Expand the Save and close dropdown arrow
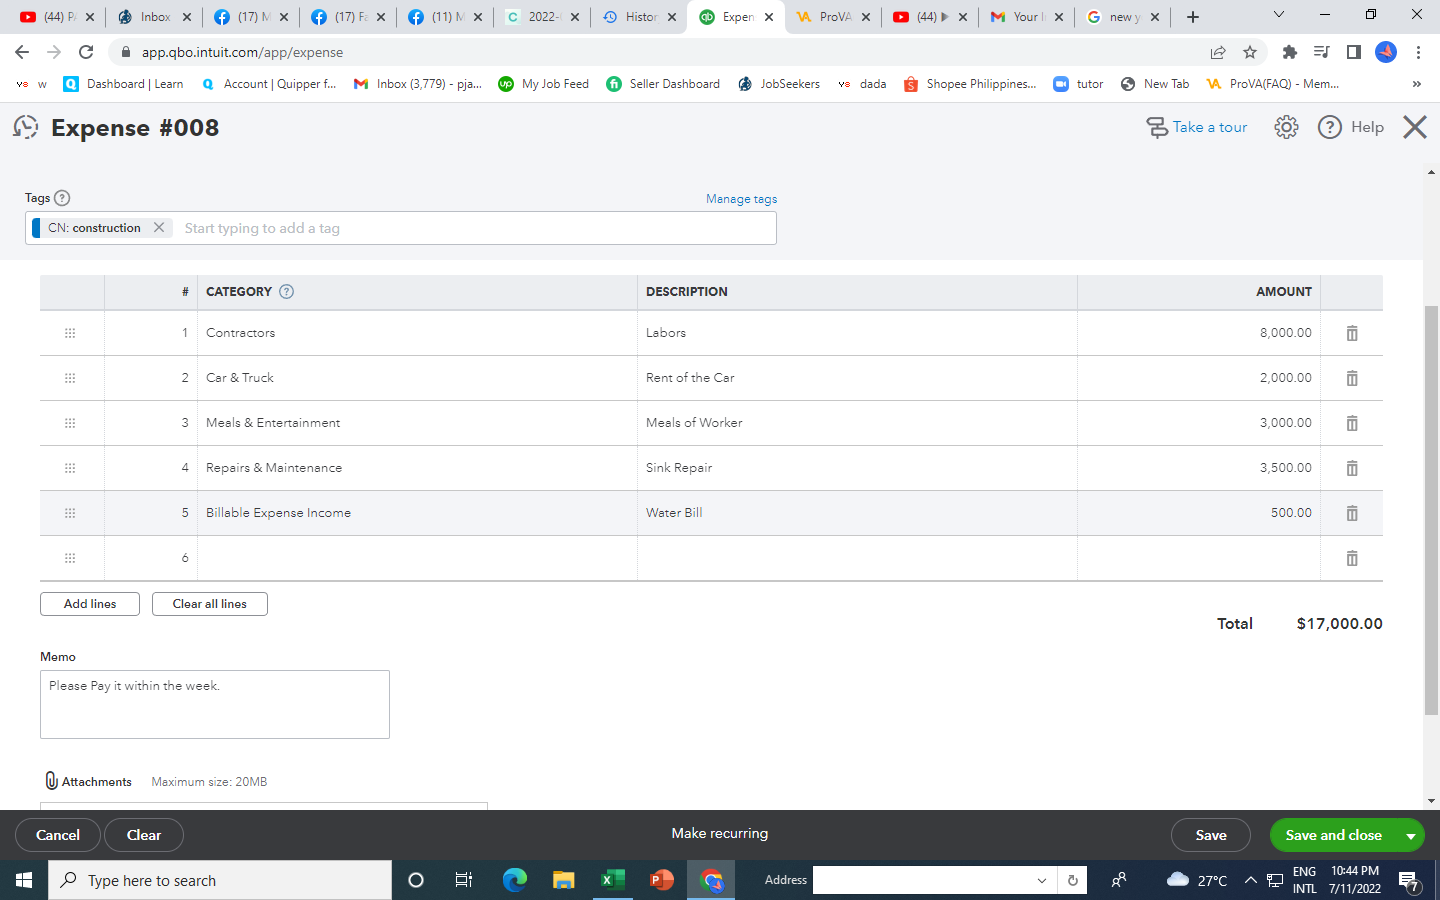Viewport: 1440px width, 900px height. pyautogui.click(x=1411, y=835)
